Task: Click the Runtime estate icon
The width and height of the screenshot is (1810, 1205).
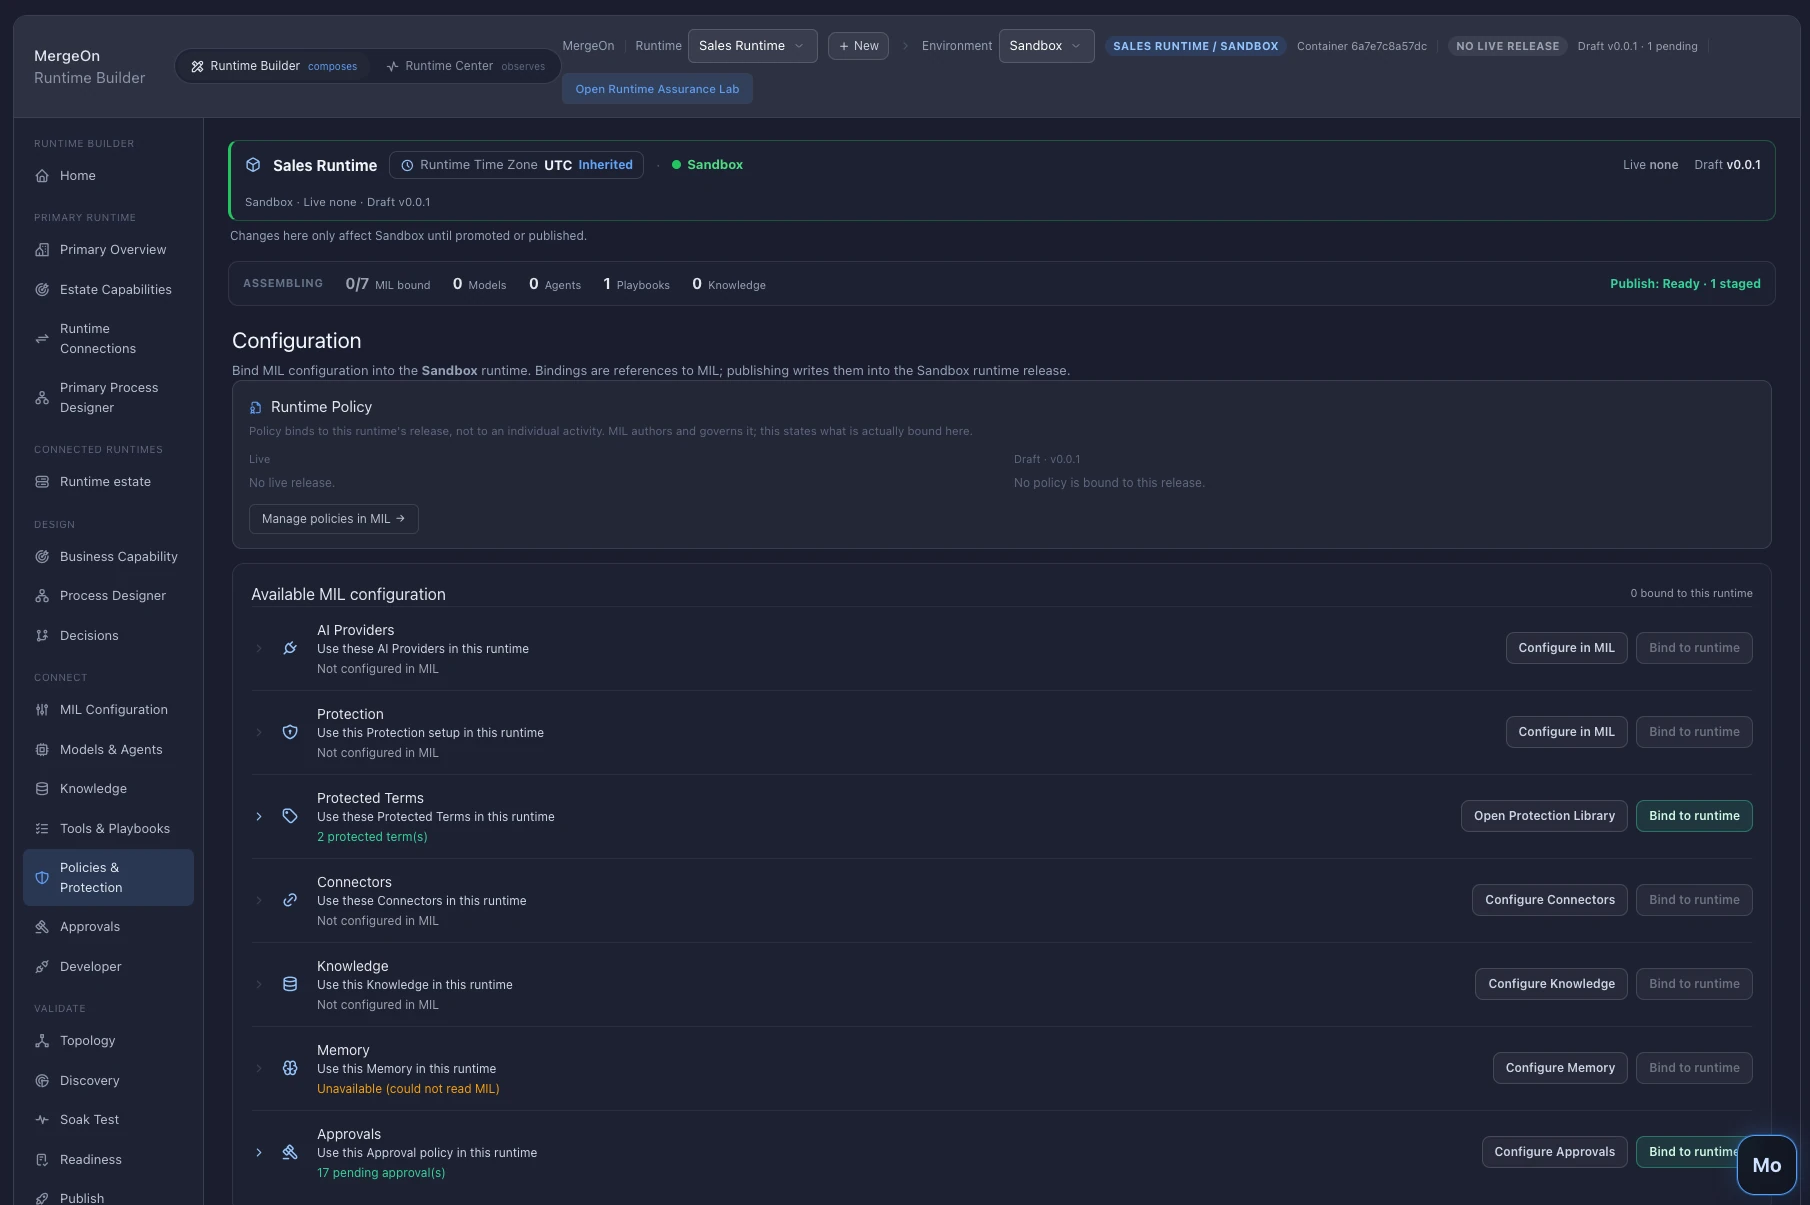Action: (42, 482)
